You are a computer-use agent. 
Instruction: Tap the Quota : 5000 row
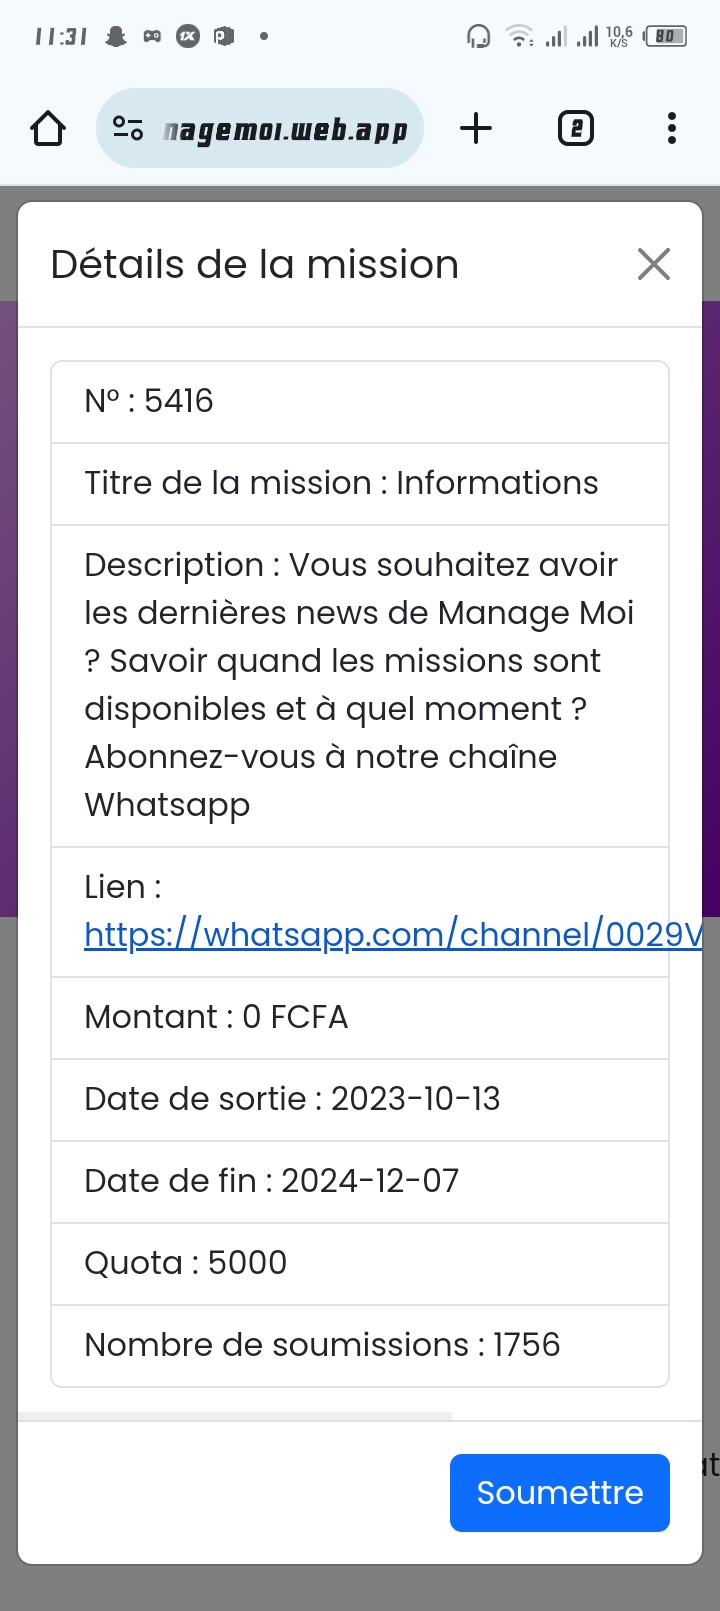pos(360,1263)
